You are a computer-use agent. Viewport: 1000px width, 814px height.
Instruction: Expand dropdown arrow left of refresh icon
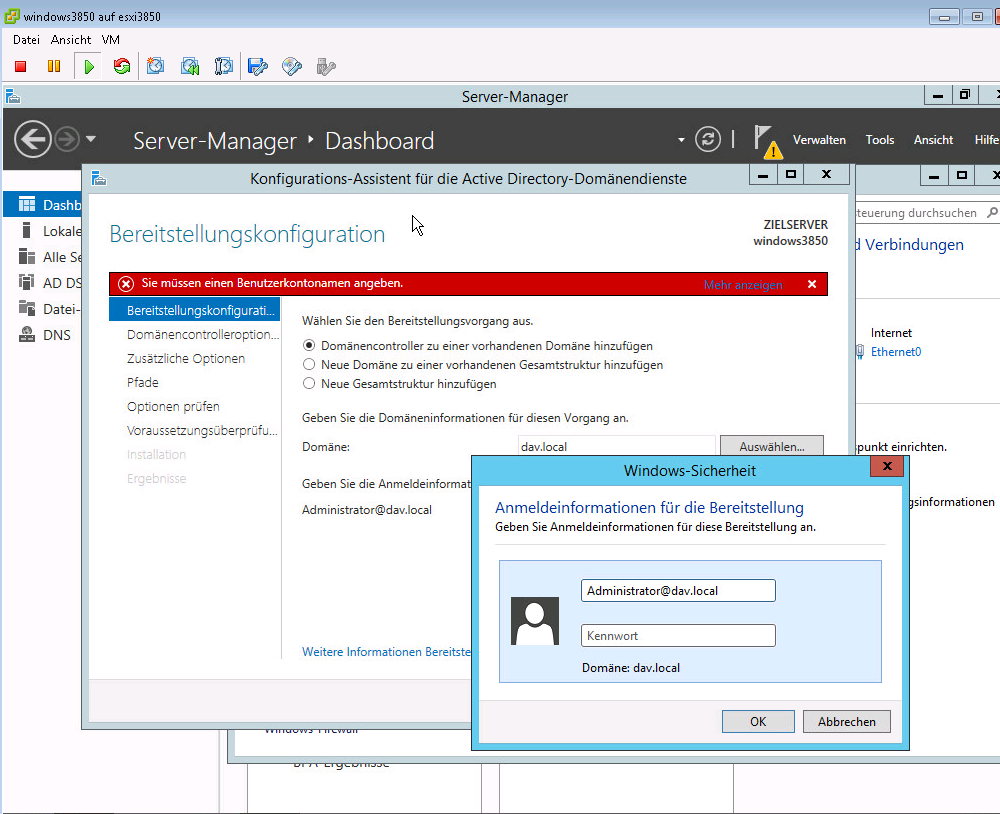(681, 140)
